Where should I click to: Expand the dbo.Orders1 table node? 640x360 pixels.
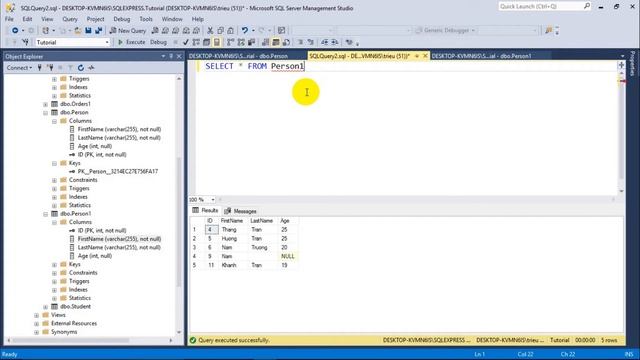point(46,104)
